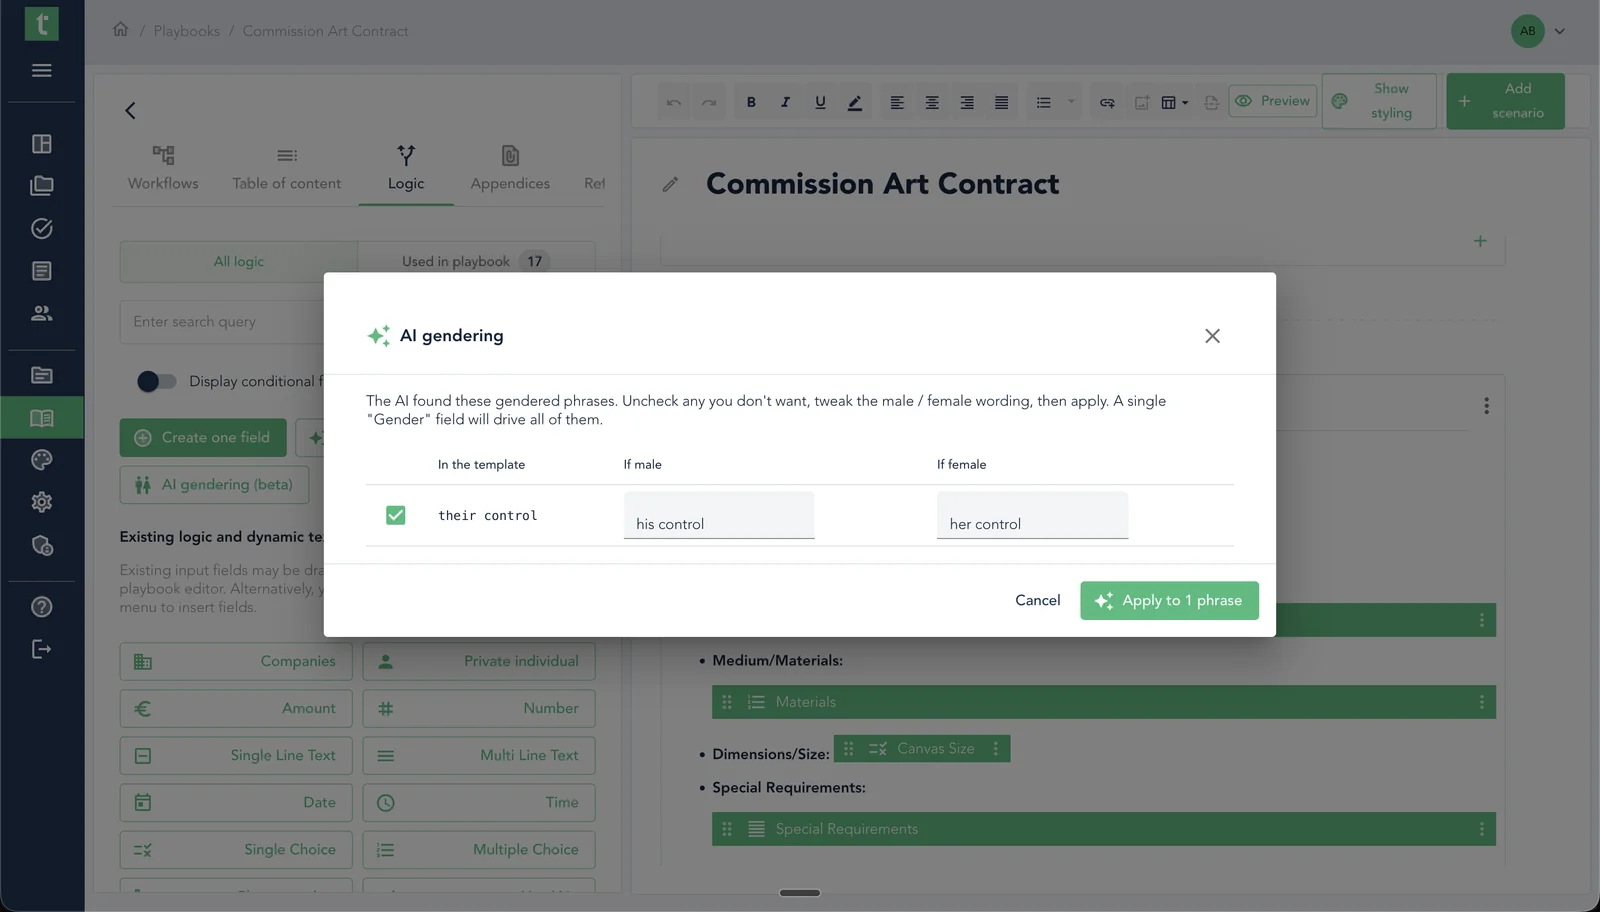Switch to the Workflows tab
Viewport: 1600px width, 912px height.
(163, 168)
